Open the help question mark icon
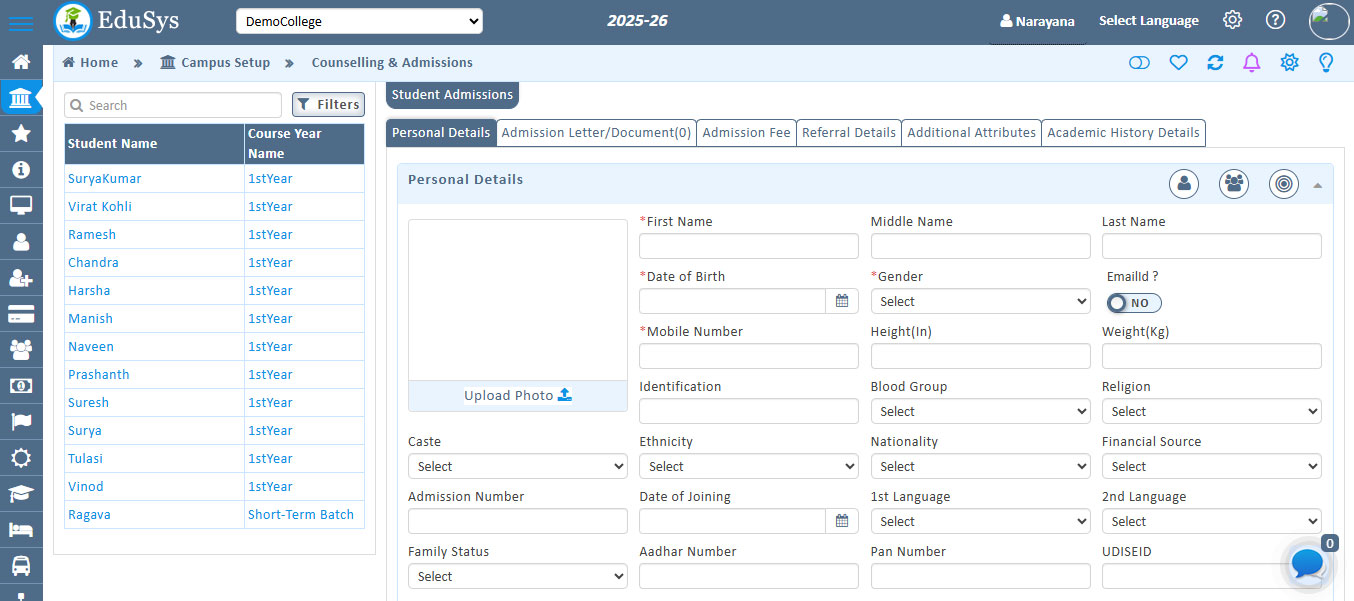The width and height of the screenshot is (1354, 601). (1275, 20)
